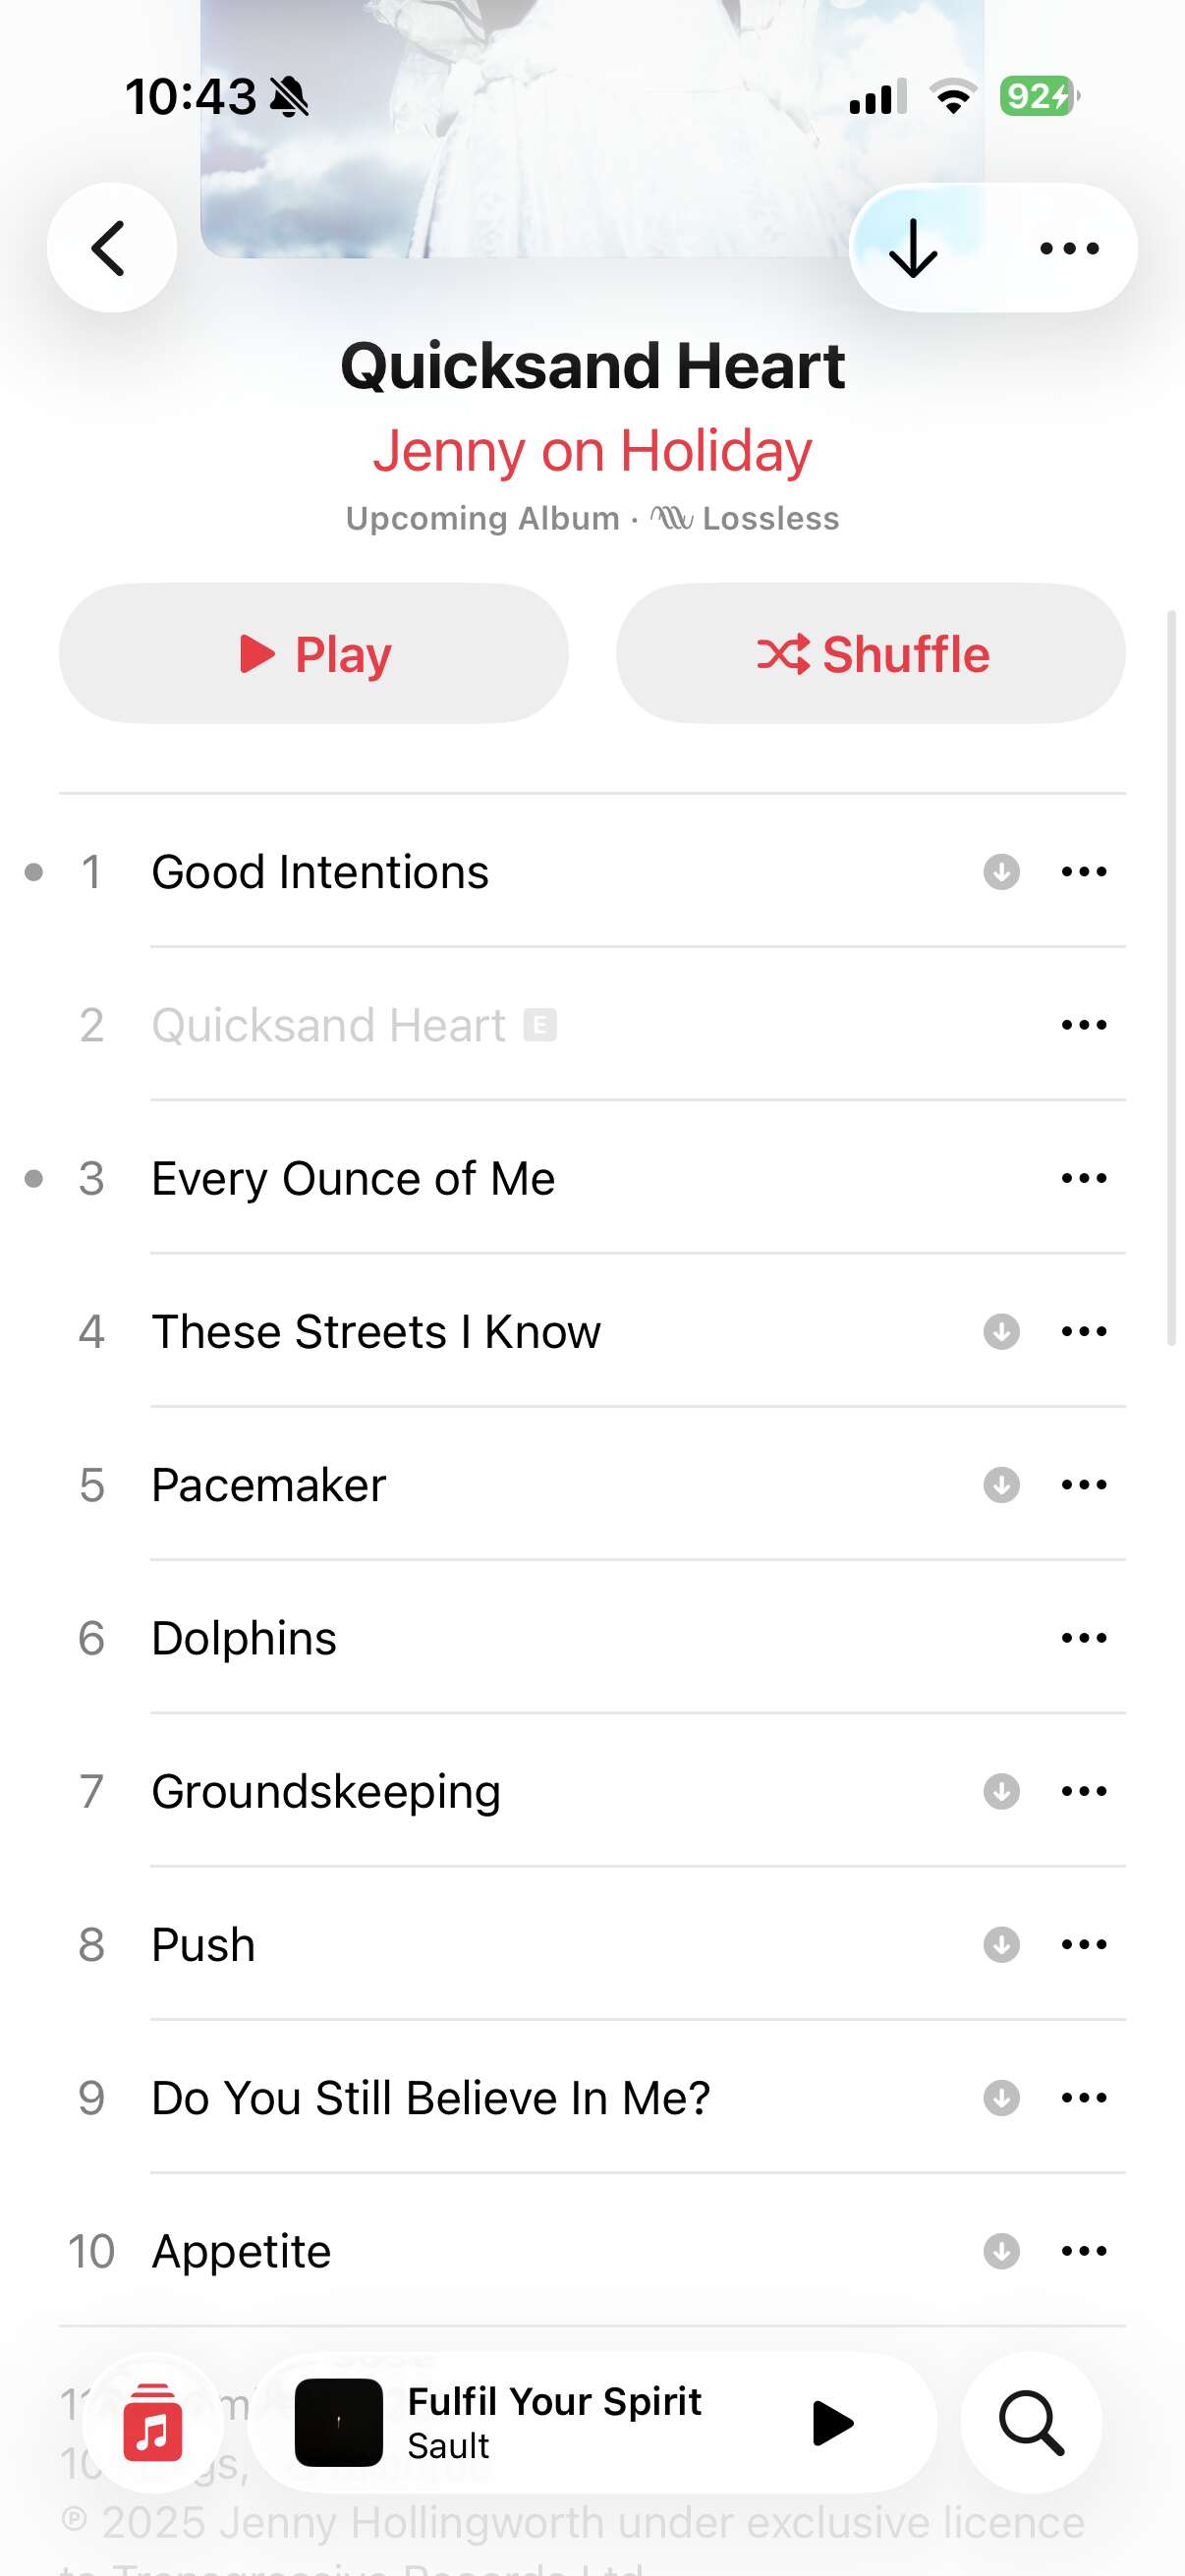Open the music Library tab

point(153,2423)
